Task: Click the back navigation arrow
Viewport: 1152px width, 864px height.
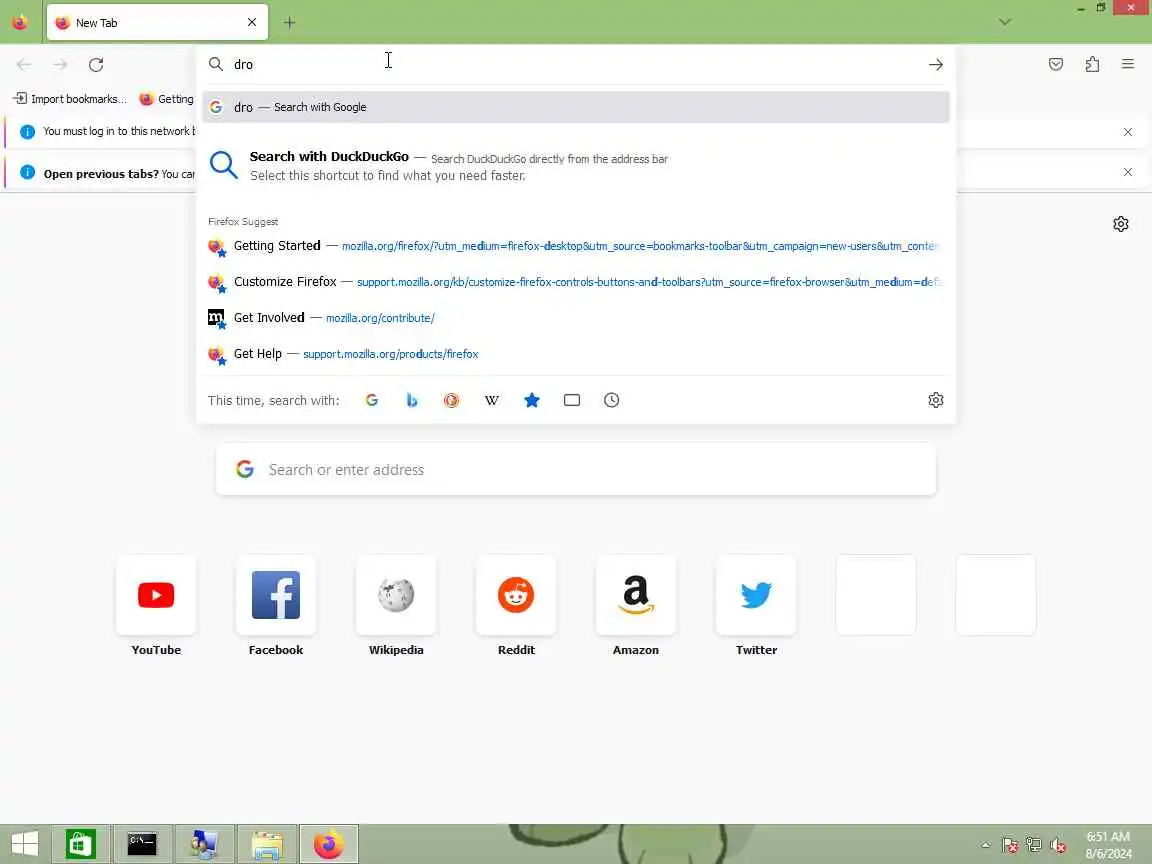Action: pyautogui.click(x=24, y=65)
